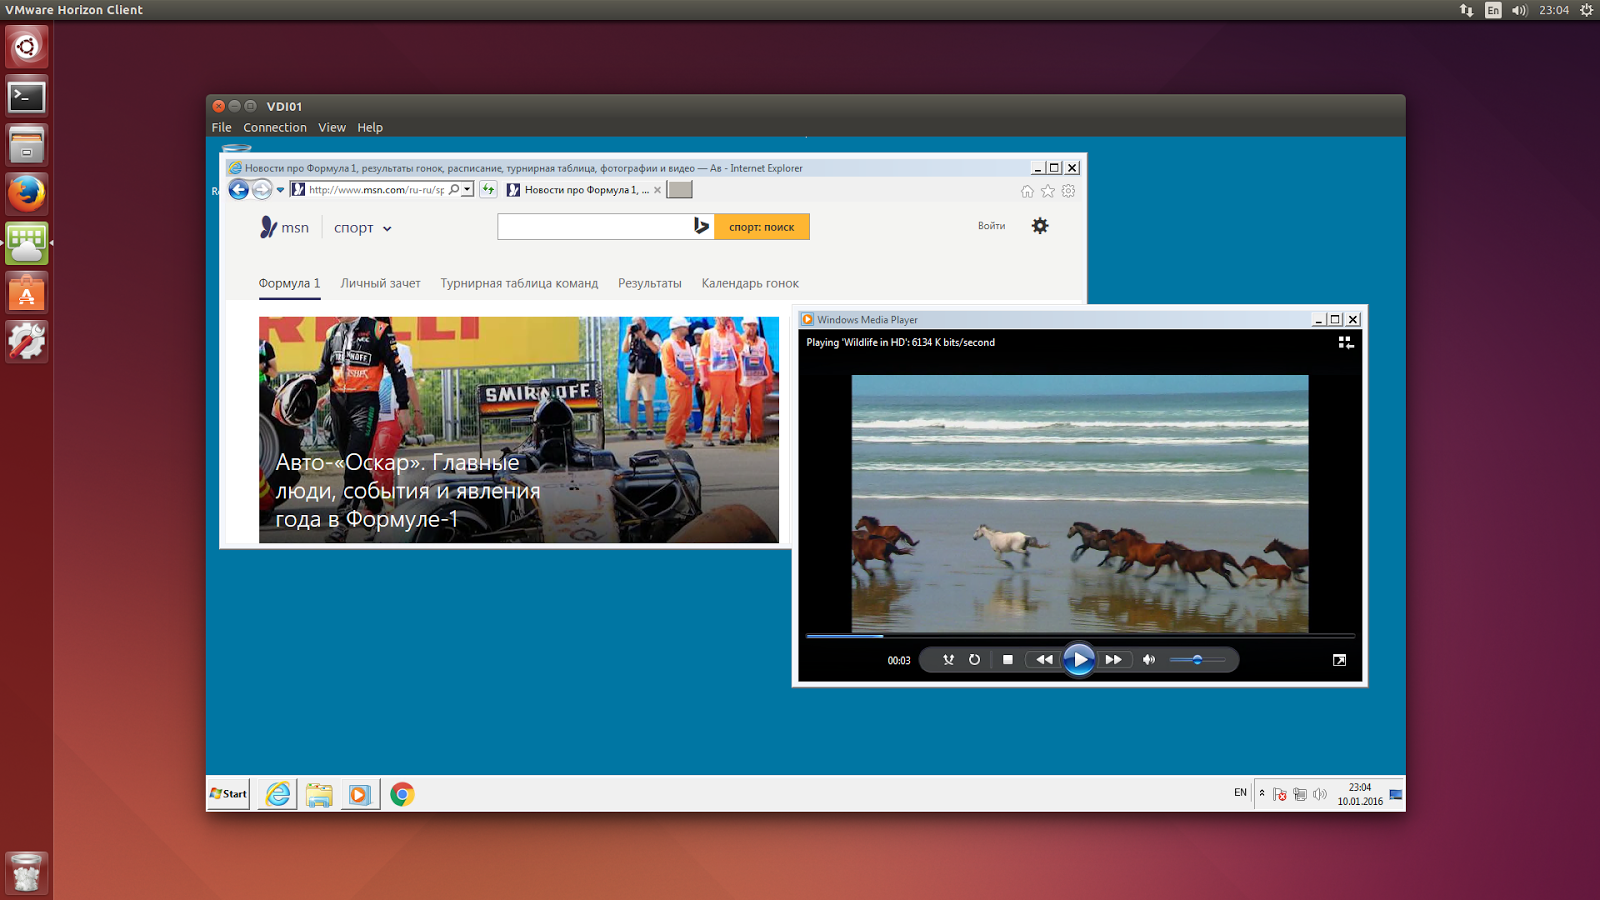The height and width of the screenshot is (900, 1600).
Task: Adjust the Media Player volume slider
Action: [1197, 660]
